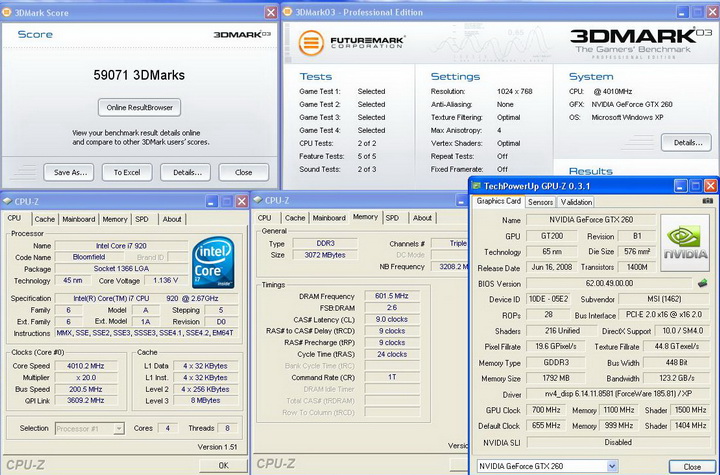Click the Memory CPU-Z window title icon
Viewport: 720px width, 475px height.
click(x=258, y=200)
